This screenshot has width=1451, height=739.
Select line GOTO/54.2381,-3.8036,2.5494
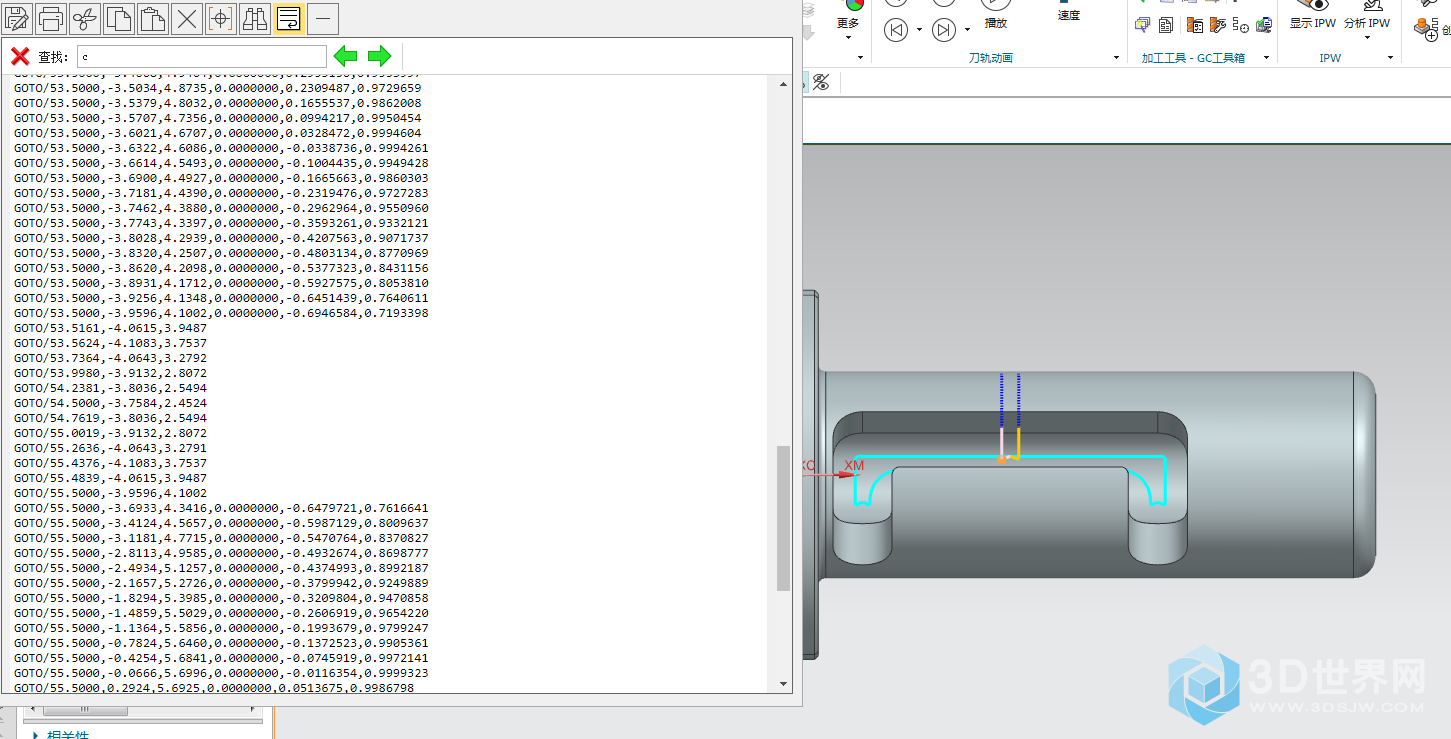click(x=111, y=388)
